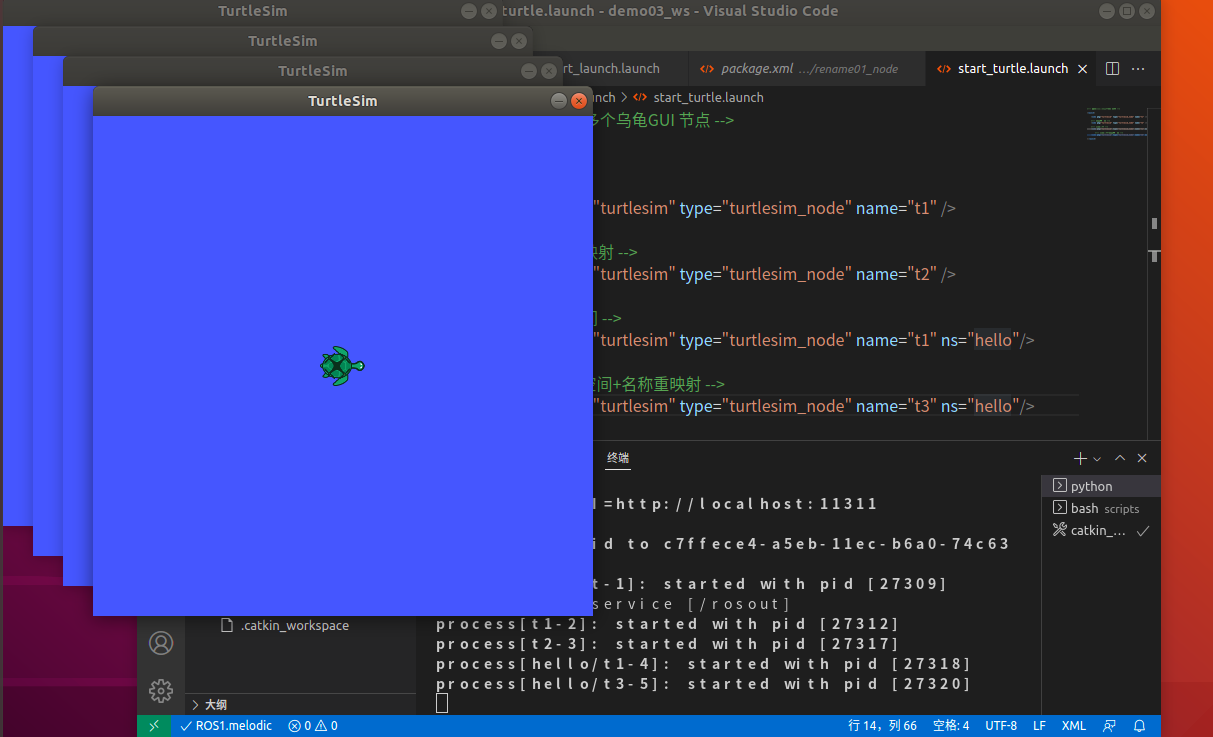Viewport: 1213px width, 737px height.
Task: Click the package.xml file icon in tab
Action: pyautogui.click(x=707, y=69)
